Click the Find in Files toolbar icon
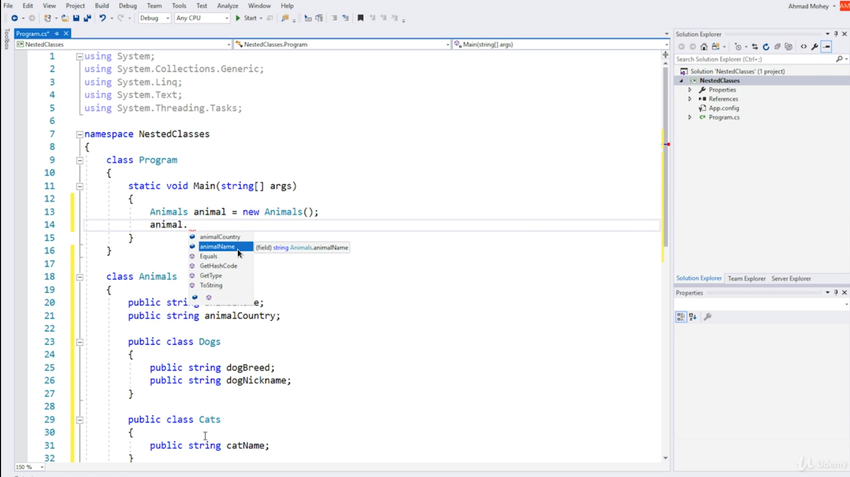 tap(285, 18)
